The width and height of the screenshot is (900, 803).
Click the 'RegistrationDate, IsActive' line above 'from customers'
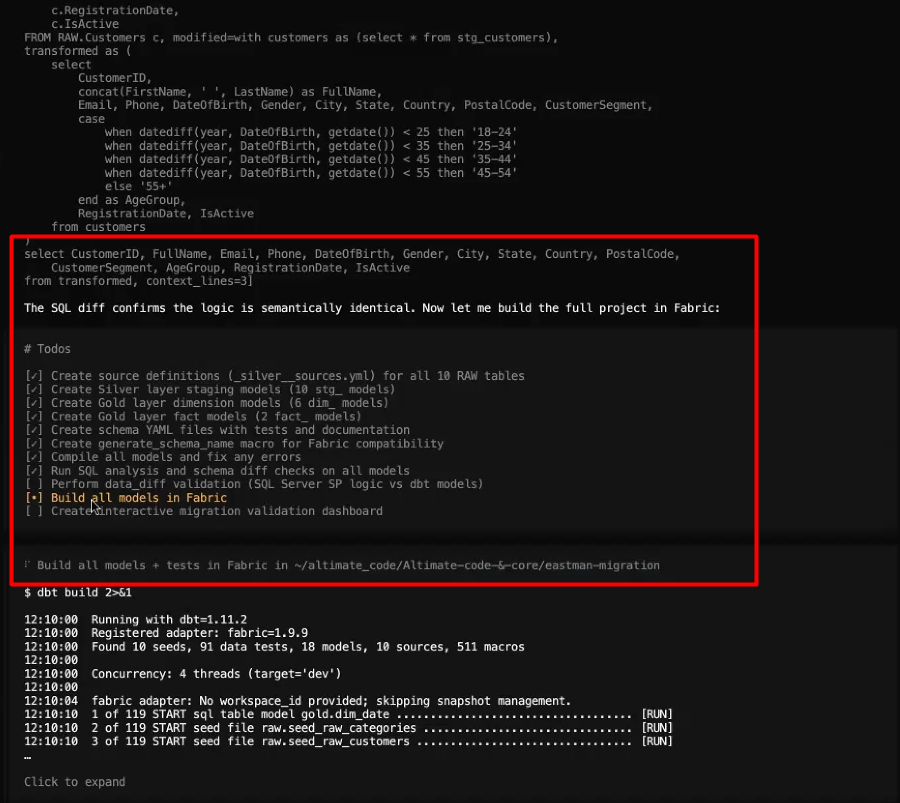(x=166, y=214)
